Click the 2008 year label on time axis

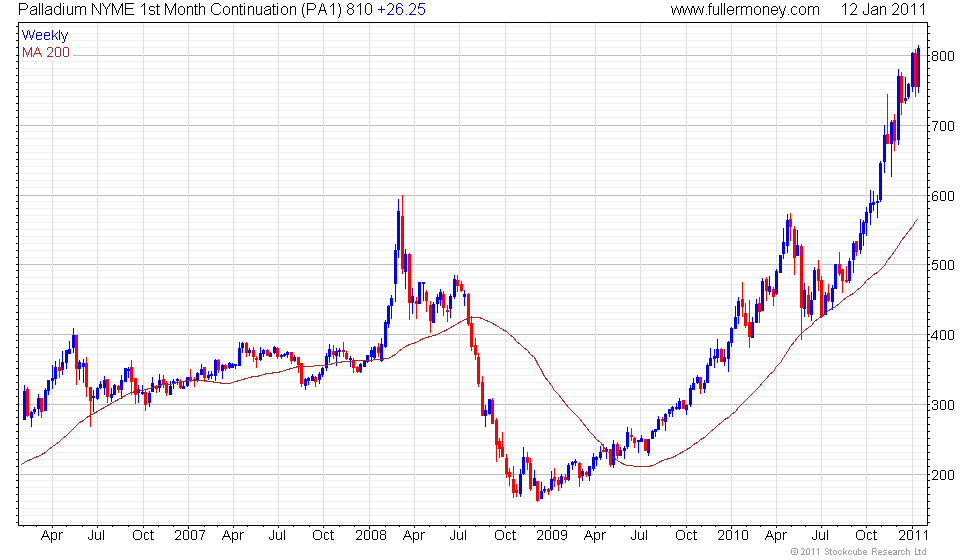coord(371,536)
